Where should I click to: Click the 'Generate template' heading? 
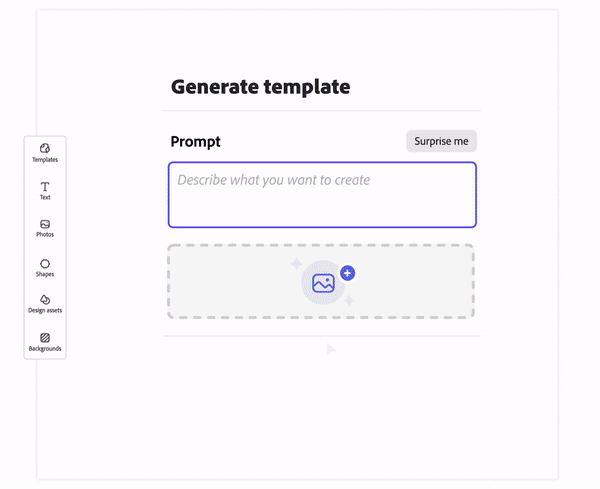[260, 87]
